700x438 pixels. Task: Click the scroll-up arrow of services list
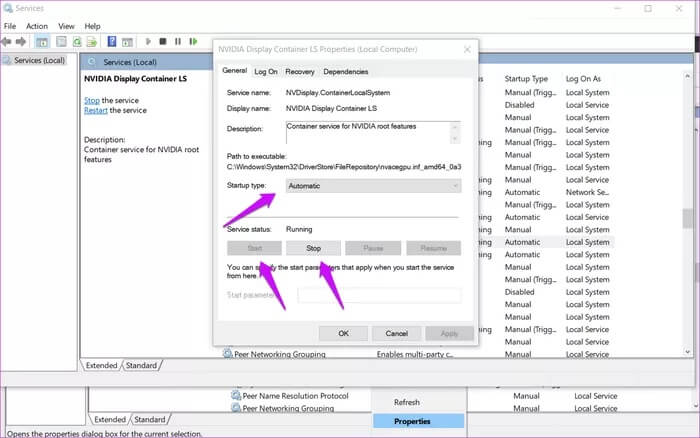pos(688,76)
